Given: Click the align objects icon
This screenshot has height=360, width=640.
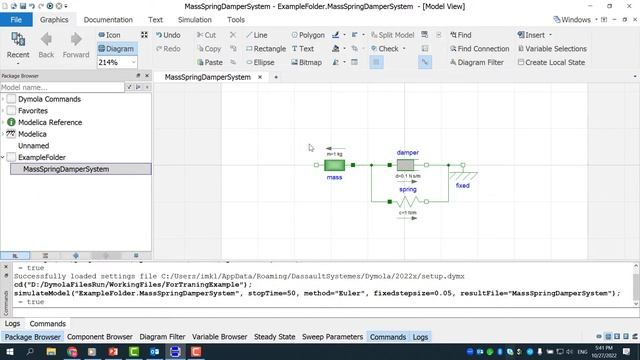Looking at the screenshot, I should [x=354, y=35].
